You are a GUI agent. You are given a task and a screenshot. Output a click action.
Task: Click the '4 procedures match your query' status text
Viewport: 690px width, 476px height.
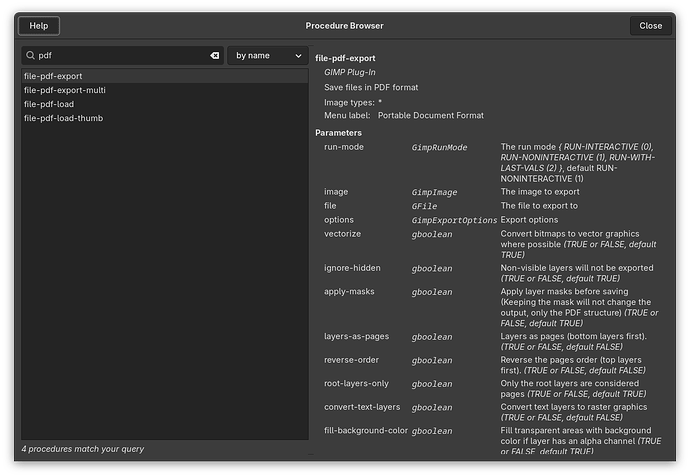click(82, 449)
